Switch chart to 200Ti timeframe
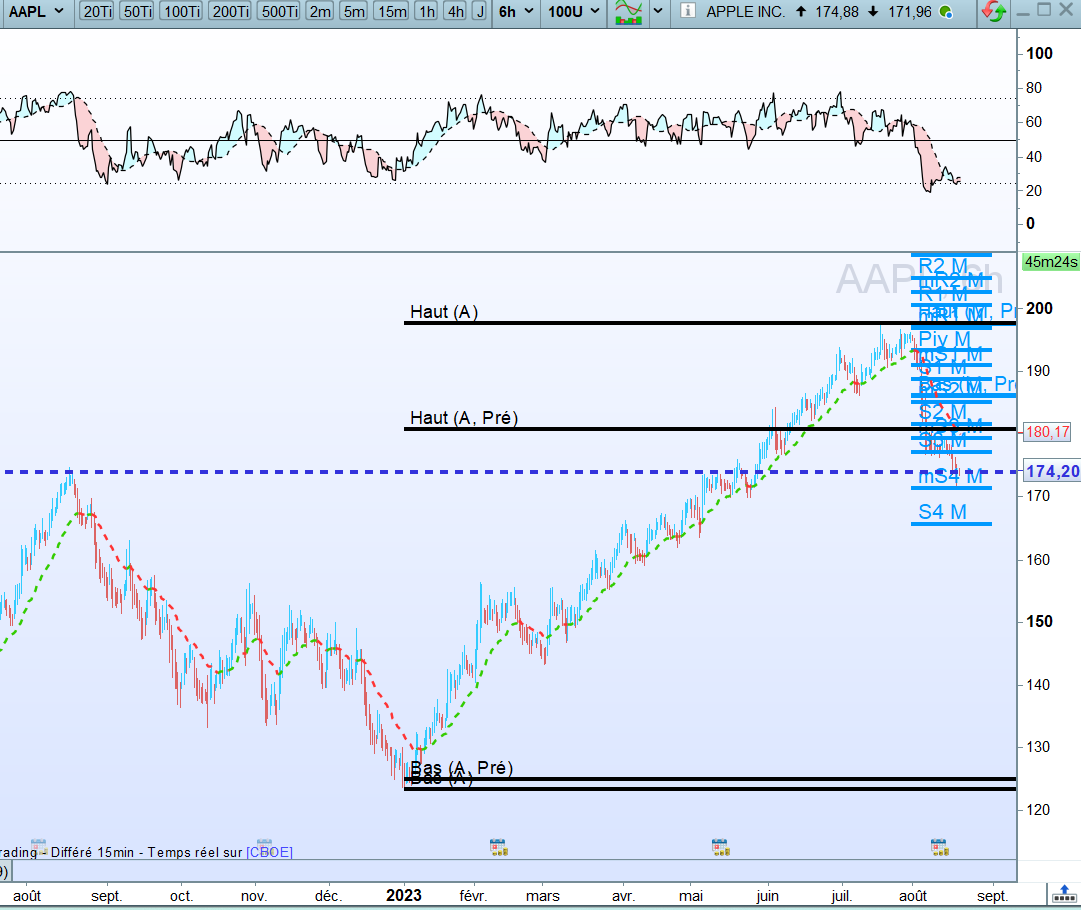Viewport: 1081px width, 910px height. pos(230,12)
